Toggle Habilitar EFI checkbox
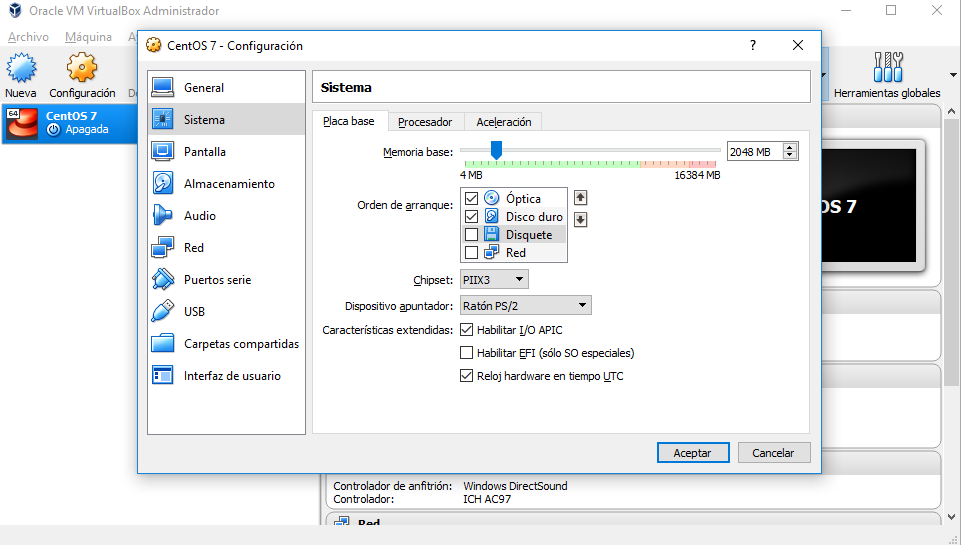Screen dimensions: 961x545 point(466,353)
